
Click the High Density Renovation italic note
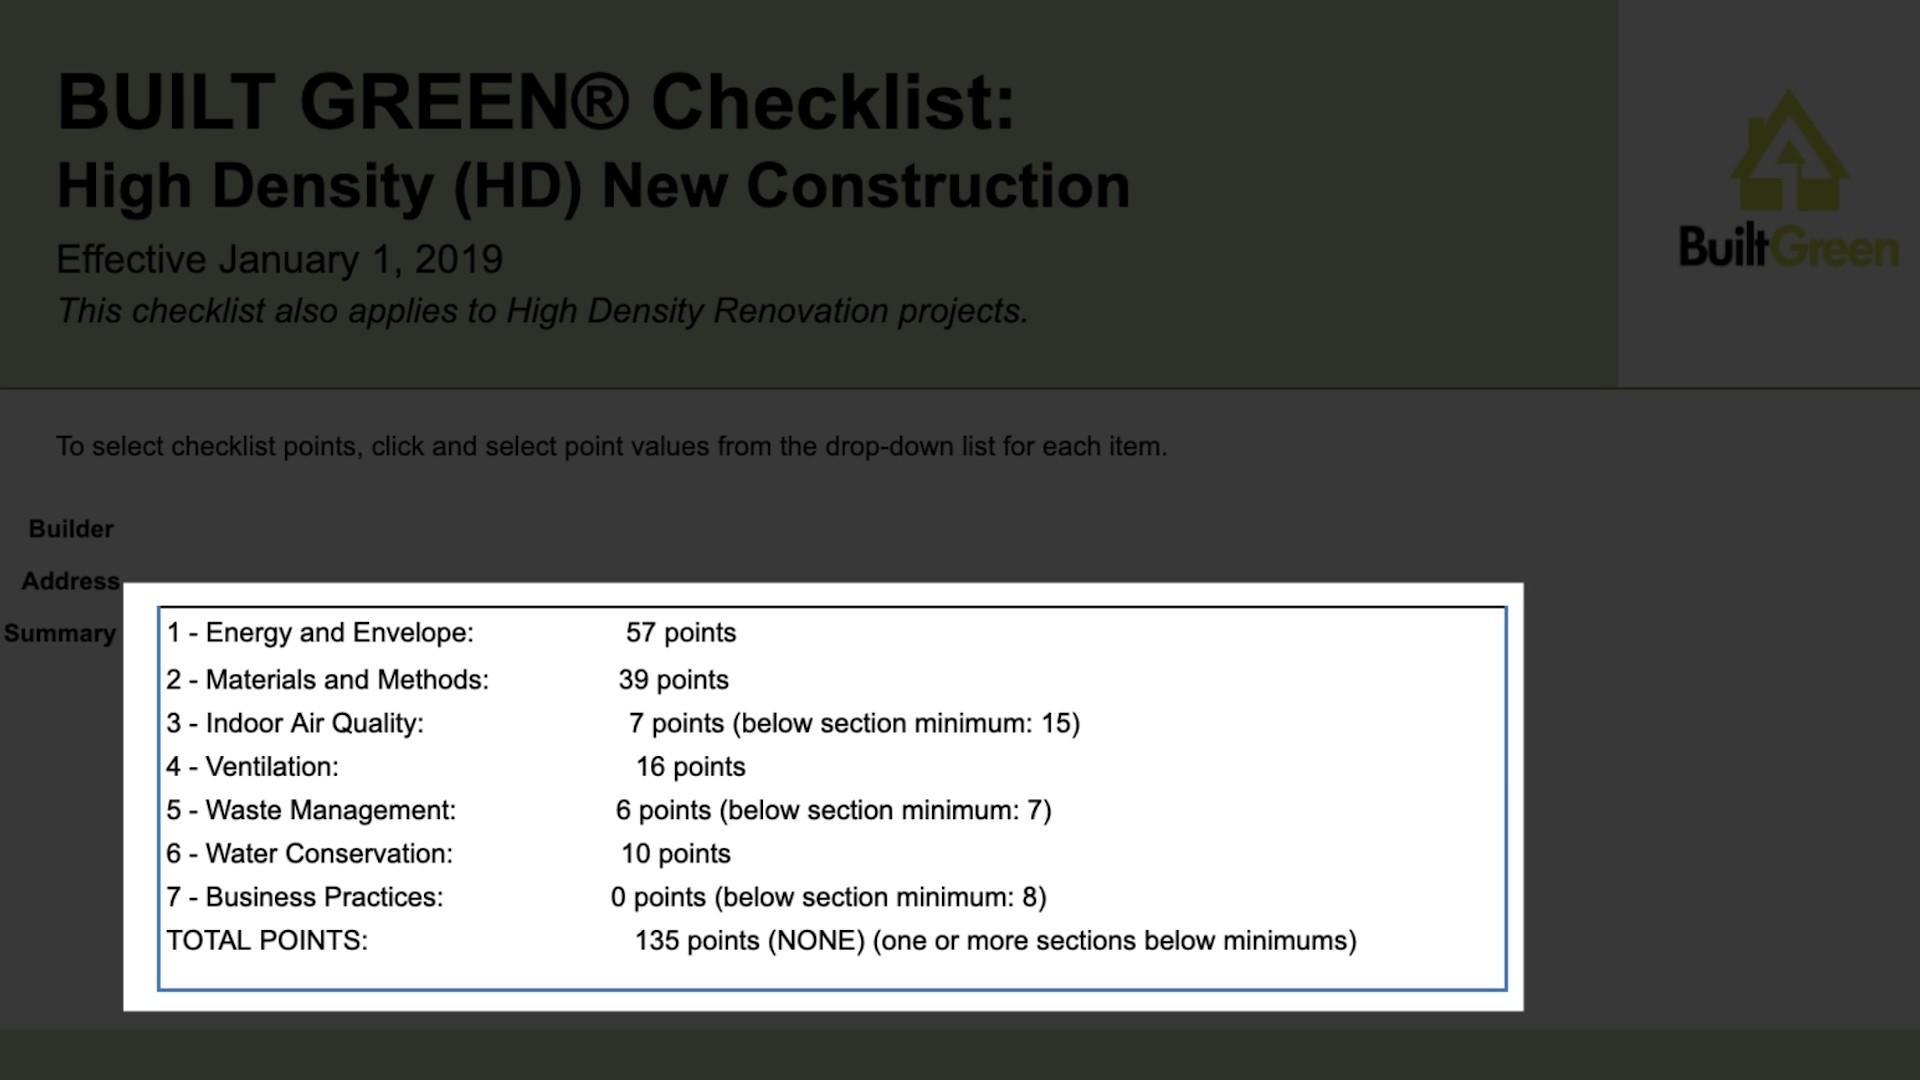[542, 311]
